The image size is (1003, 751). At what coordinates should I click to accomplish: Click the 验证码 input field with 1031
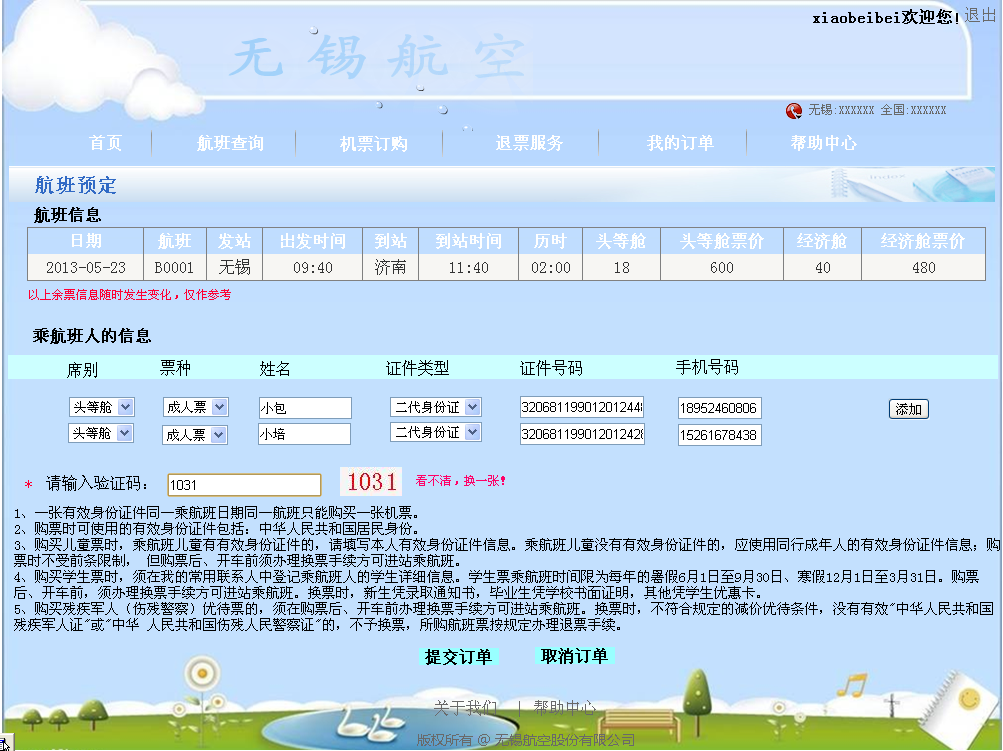(x=244, y=485)
